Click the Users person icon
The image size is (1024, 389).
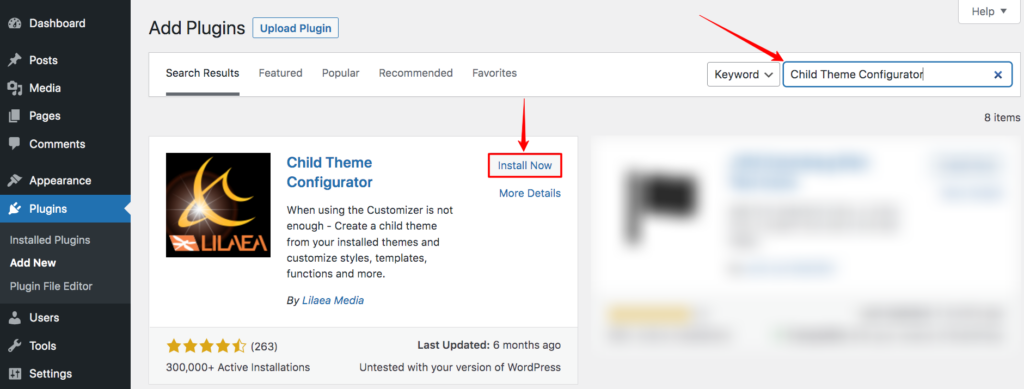[14, 318]
